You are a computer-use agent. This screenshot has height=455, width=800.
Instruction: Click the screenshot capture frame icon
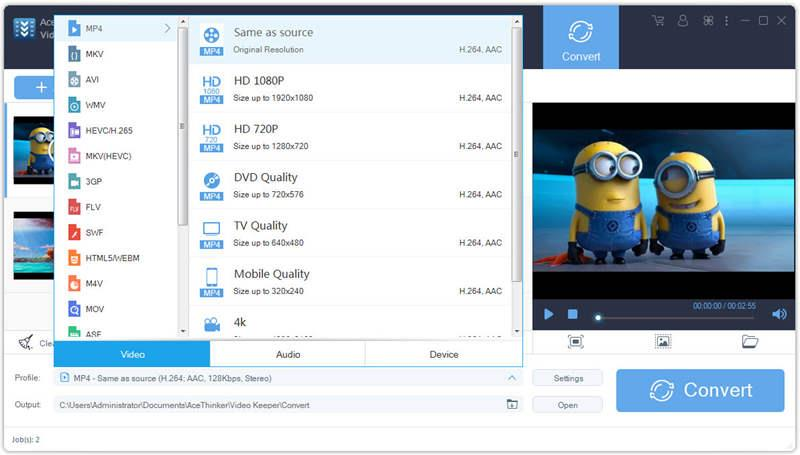point(576,341)
